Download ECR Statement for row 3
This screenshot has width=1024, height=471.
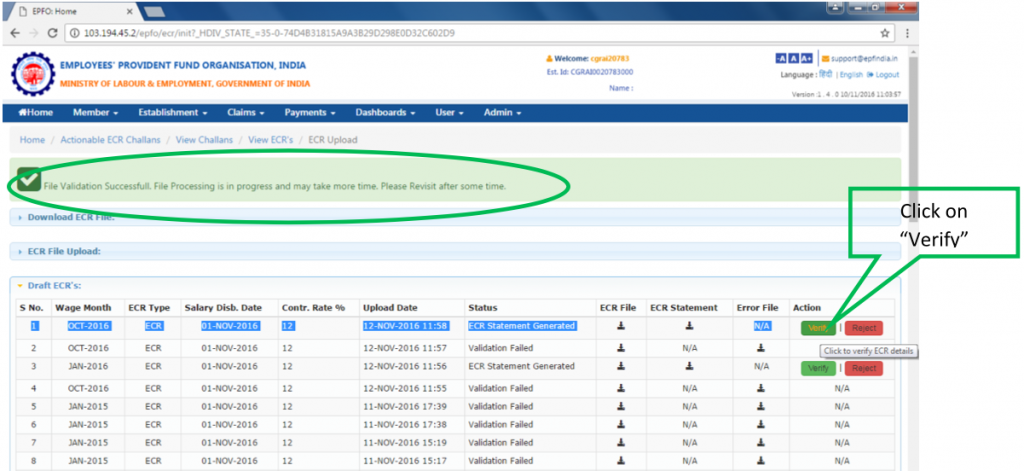(x=689, y=368)
